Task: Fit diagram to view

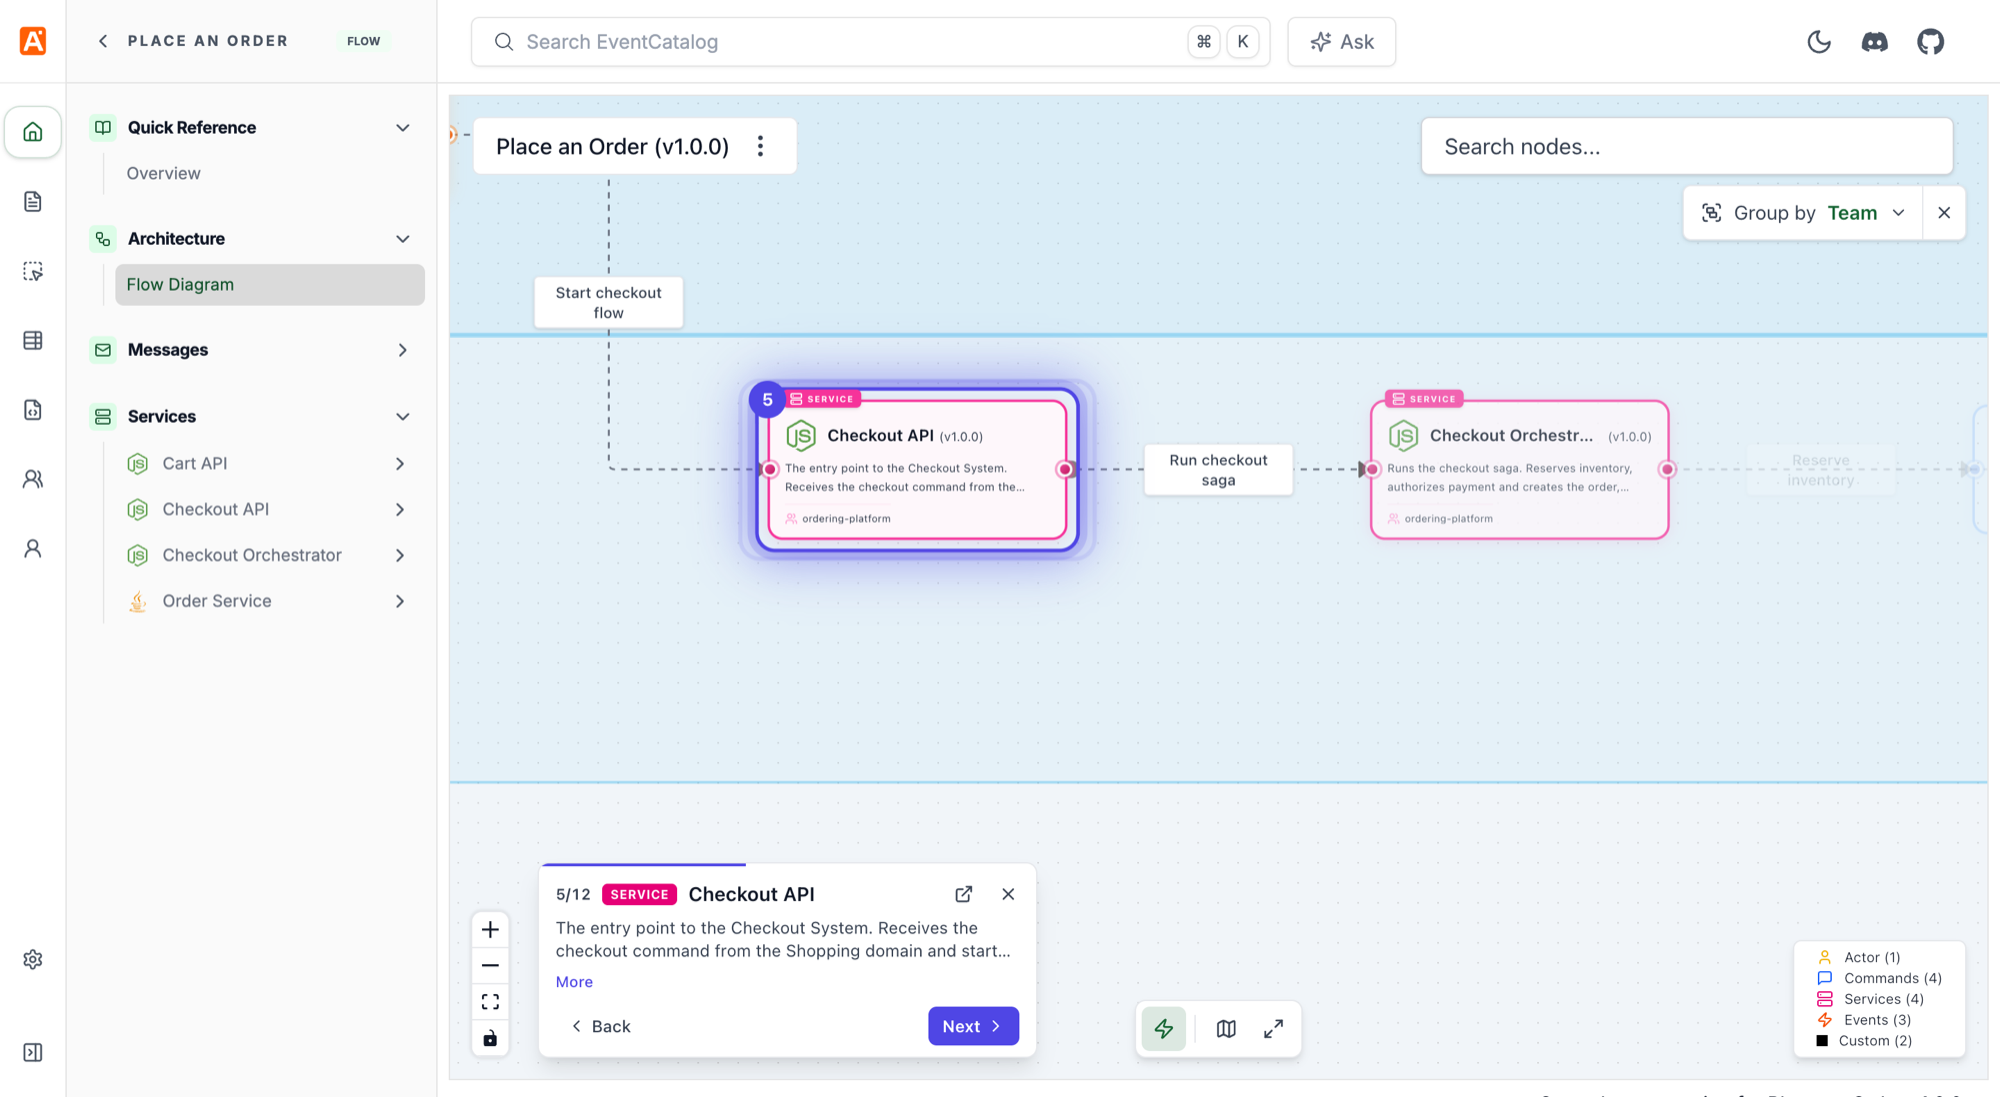Action: tap(490, 1001)
